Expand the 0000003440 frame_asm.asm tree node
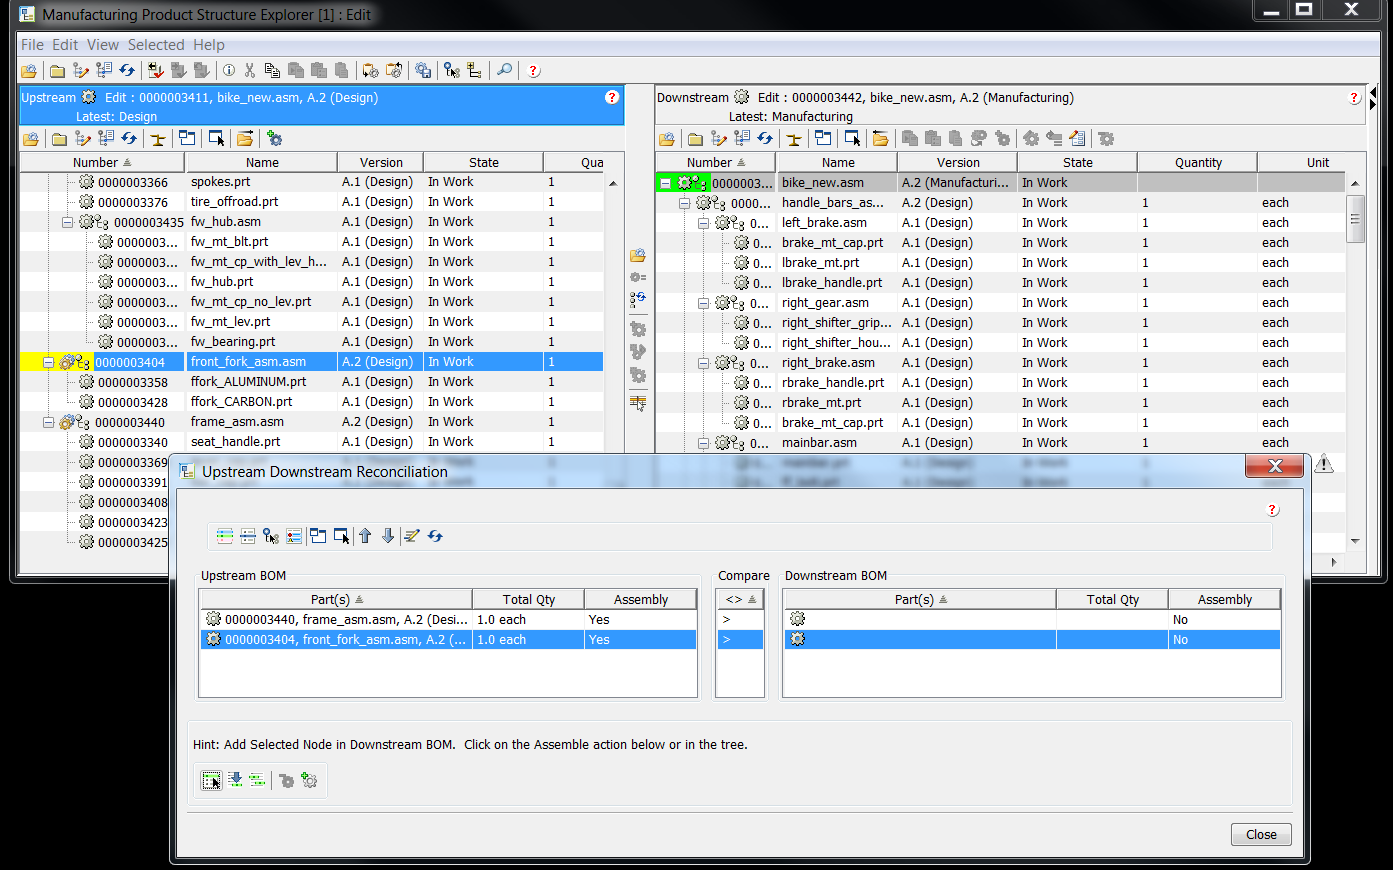This screenshot has height=870, width=1393. pos(47,421)
